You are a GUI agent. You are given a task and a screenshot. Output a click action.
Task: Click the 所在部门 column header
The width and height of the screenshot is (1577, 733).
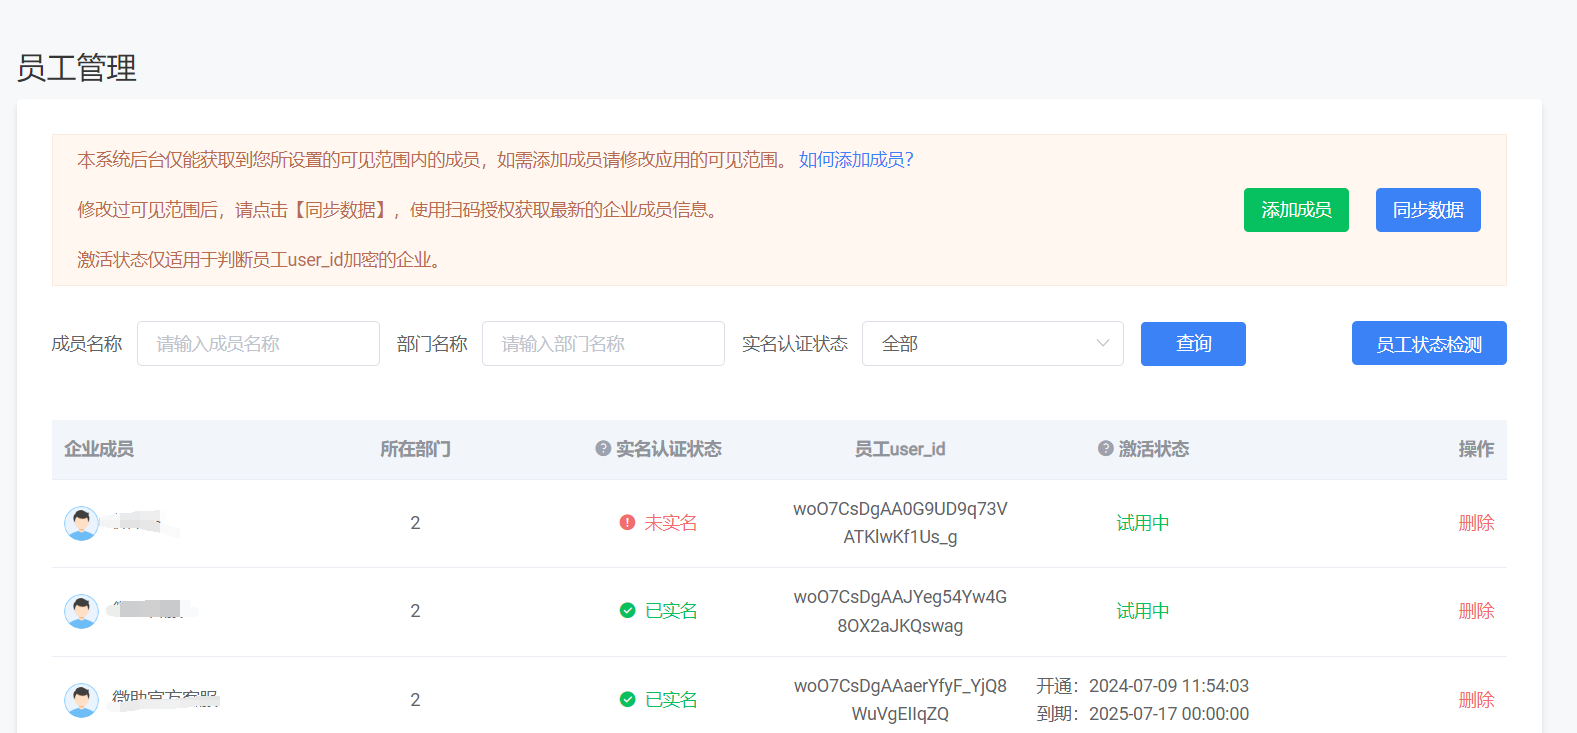click(415, 449)
